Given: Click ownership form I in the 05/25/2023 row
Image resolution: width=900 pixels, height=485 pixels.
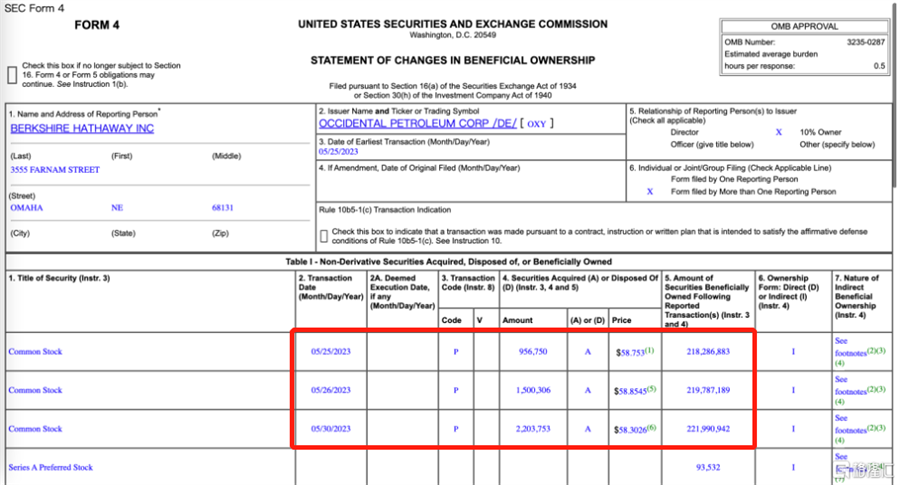Looking at the screenshot, I should (793, 351).
